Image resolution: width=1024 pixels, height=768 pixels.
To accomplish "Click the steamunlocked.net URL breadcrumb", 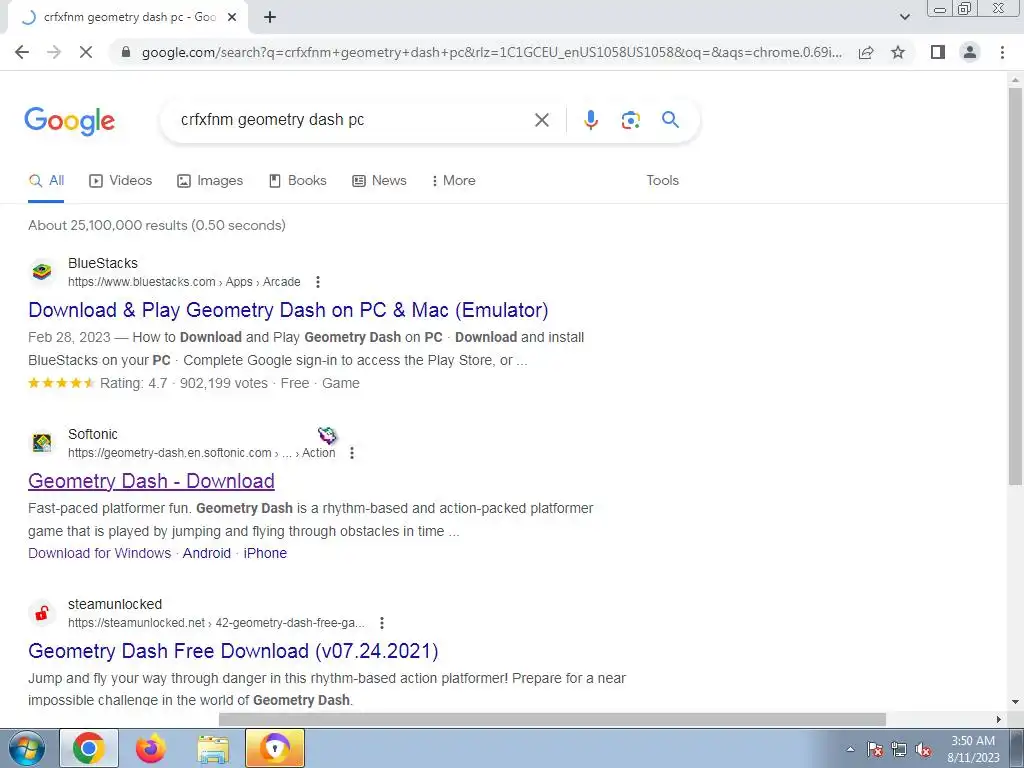I will pos(216,623).
